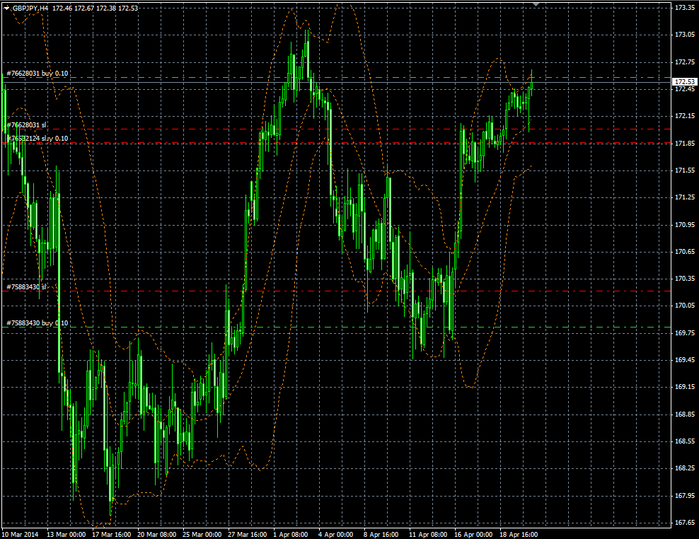Click the 4 Apr 00:00 time label
699x539 pixels.
click(x=336, y=534)
